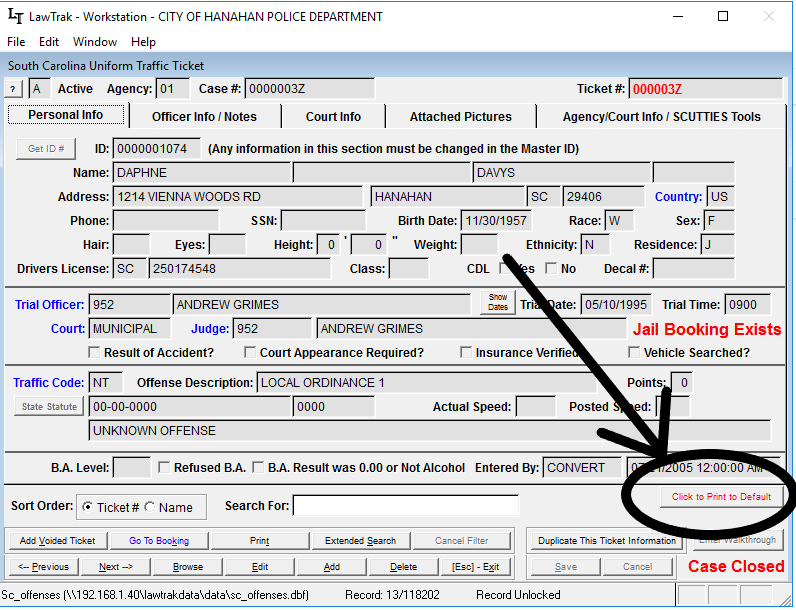This screenshot has width=796, height=610.
Task: Select Name sort order radio
Action: 150,507
